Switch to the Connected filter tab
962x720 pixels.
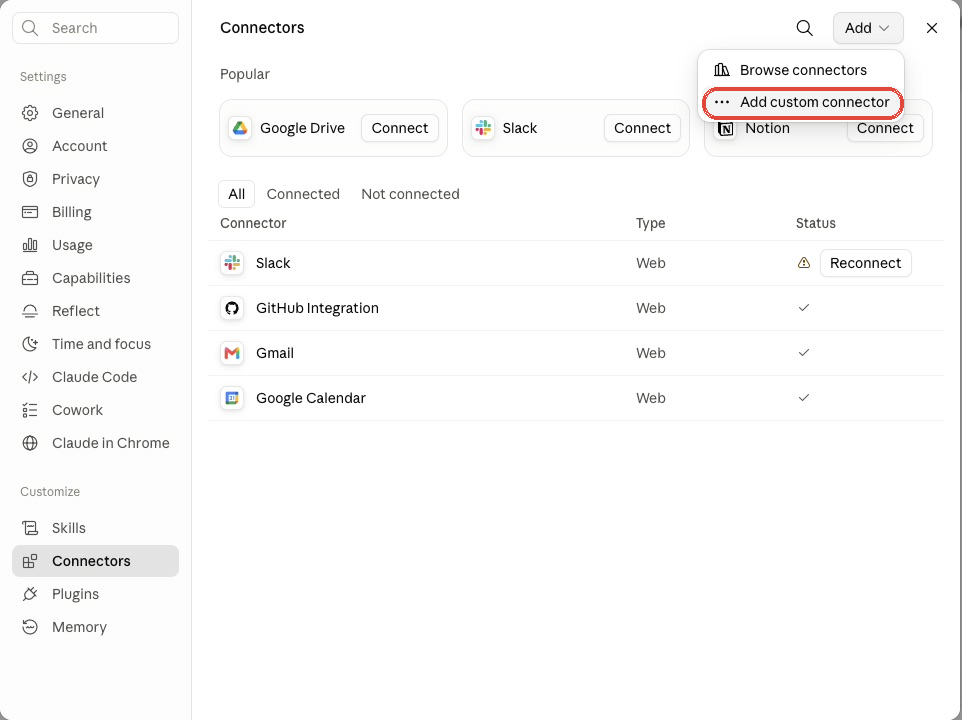(303, 194)
